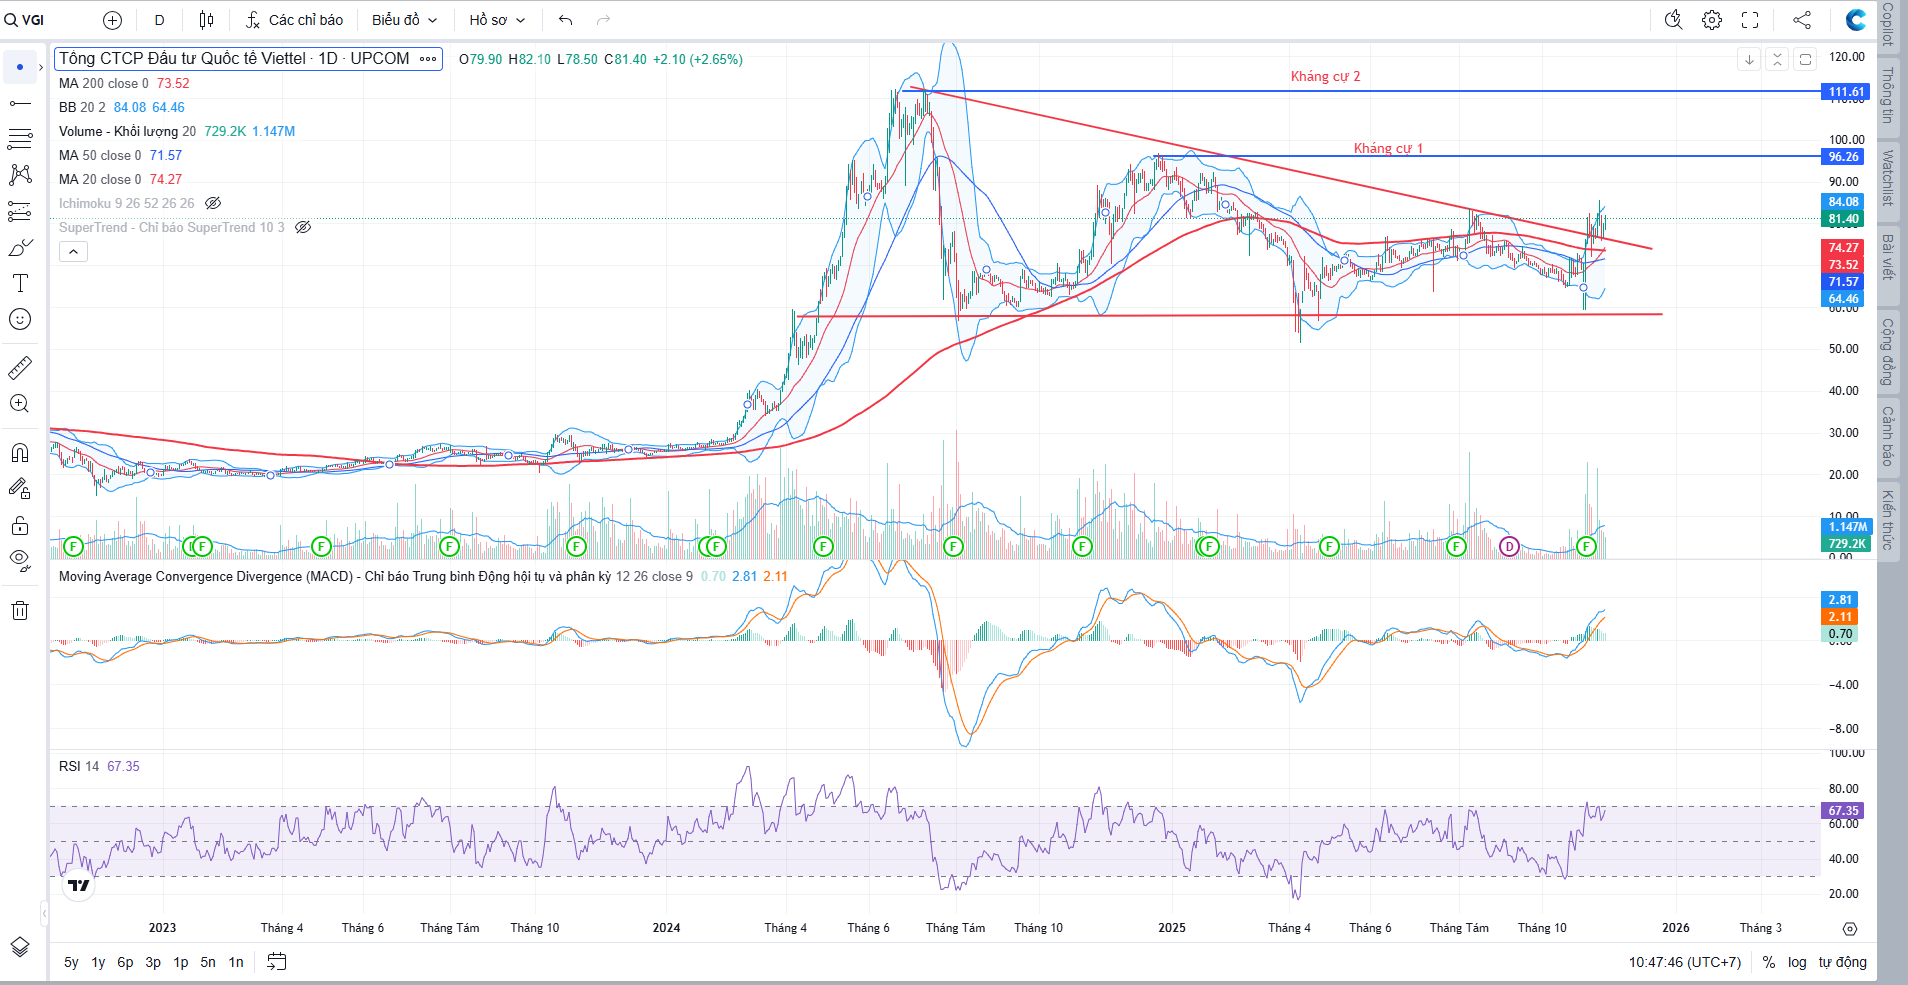The image size is (1908, 985).
Task: Toggle stay-in-drawing-mode pencil lock
Action: point(20,489)
